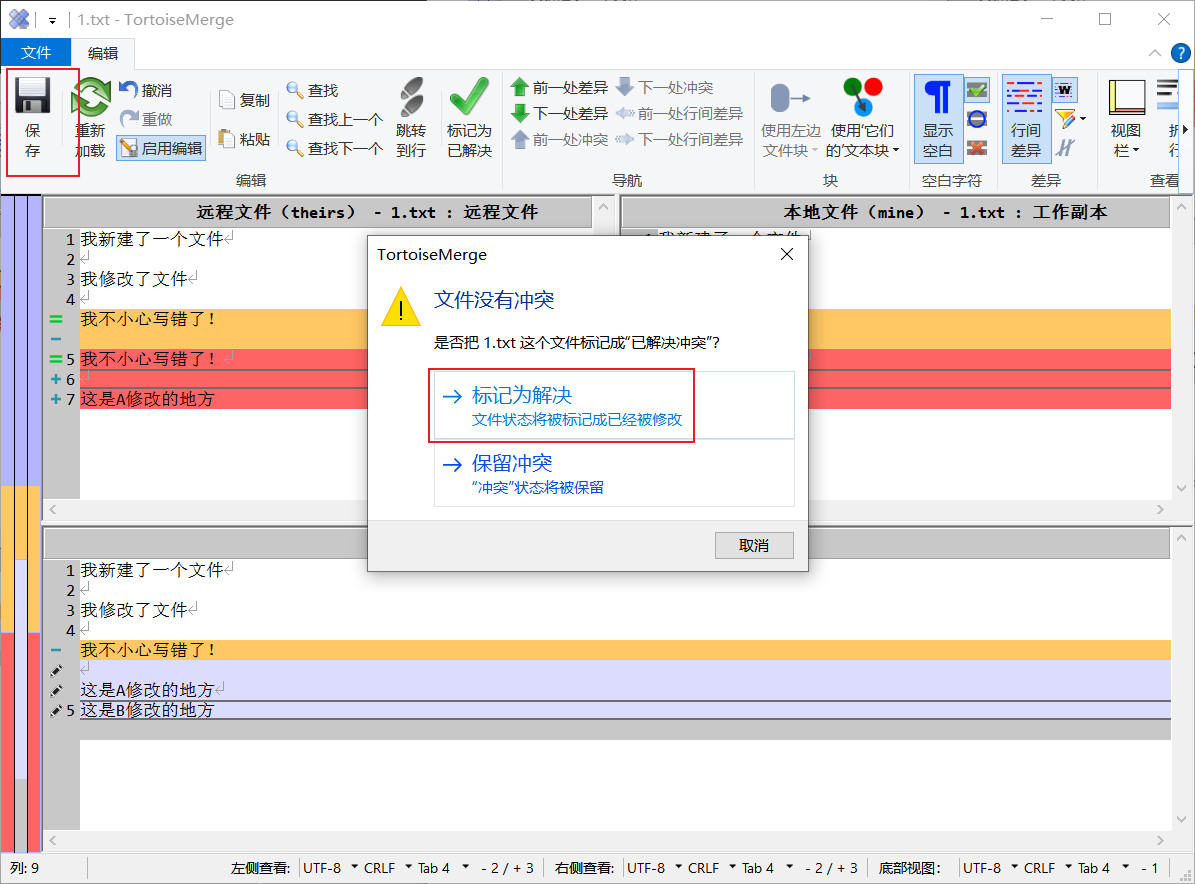Open the View Bars dropdown
This screenshot has height=884, width=1195.
click(x=1126, y=118)
